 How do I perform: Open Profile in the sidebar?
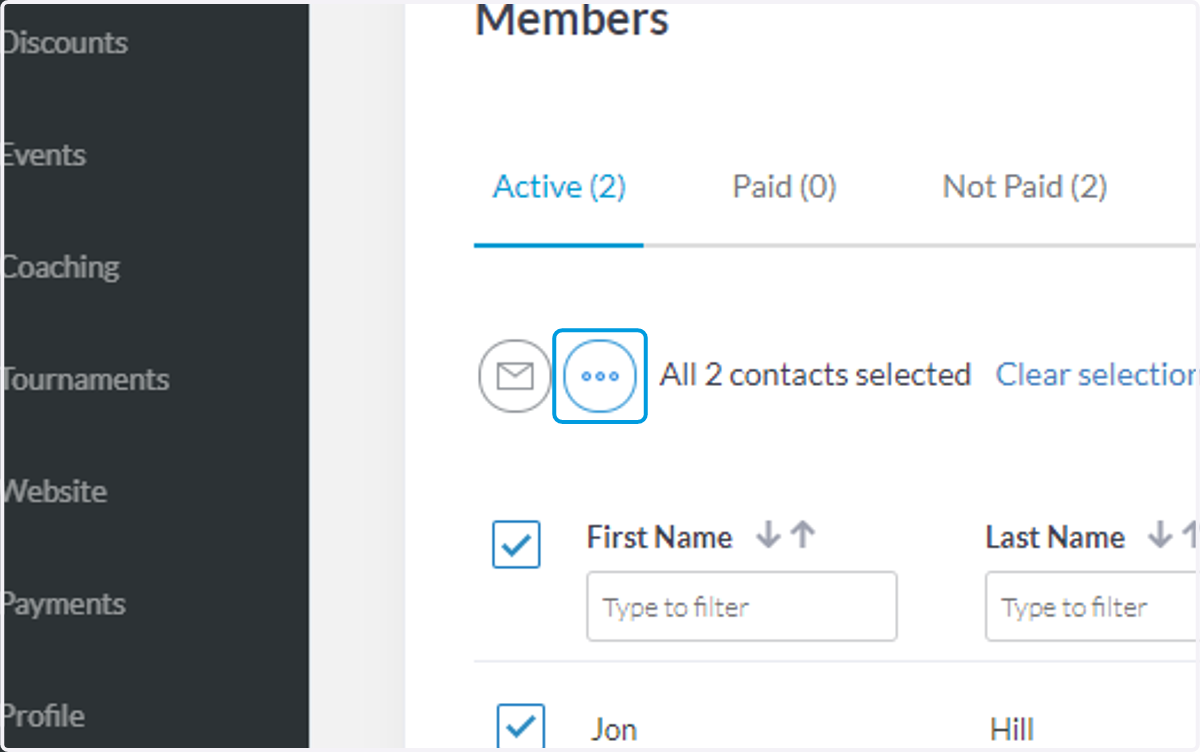tap(42, 716)
